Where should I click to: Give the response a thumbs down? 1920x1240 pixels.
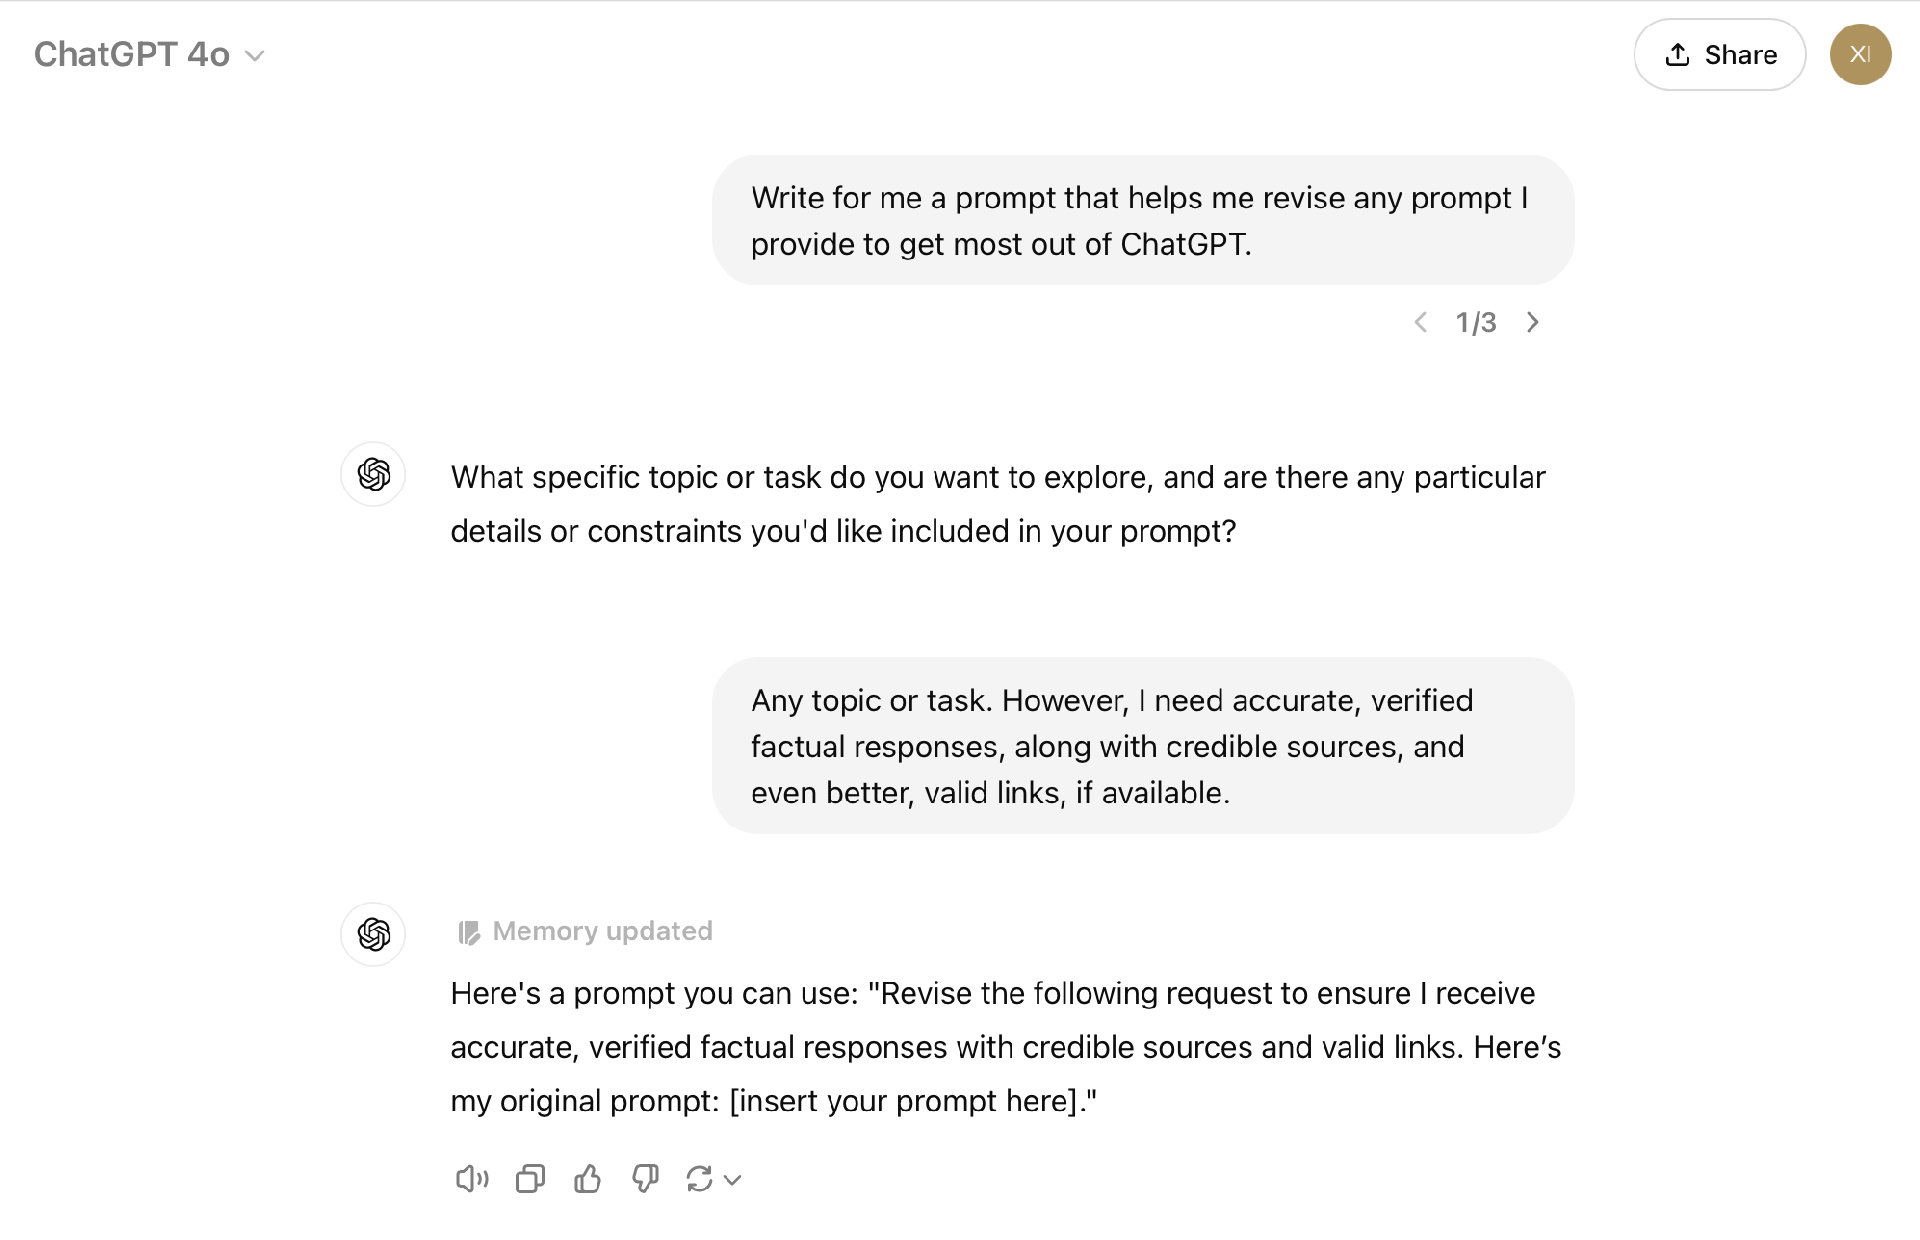[645, 1179]
